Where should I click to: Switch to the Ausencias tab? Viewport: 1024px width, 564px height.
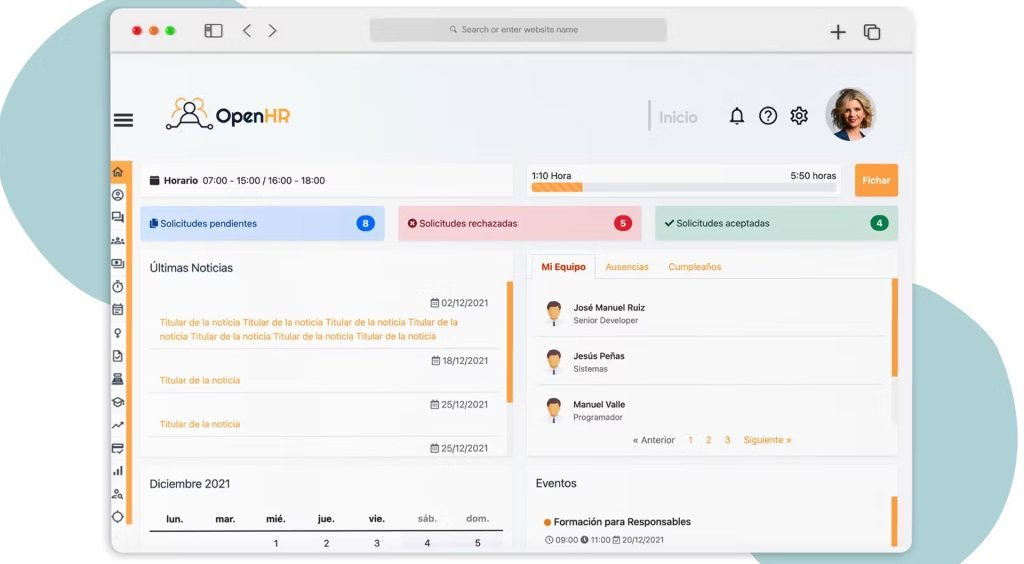coord(627,267)
